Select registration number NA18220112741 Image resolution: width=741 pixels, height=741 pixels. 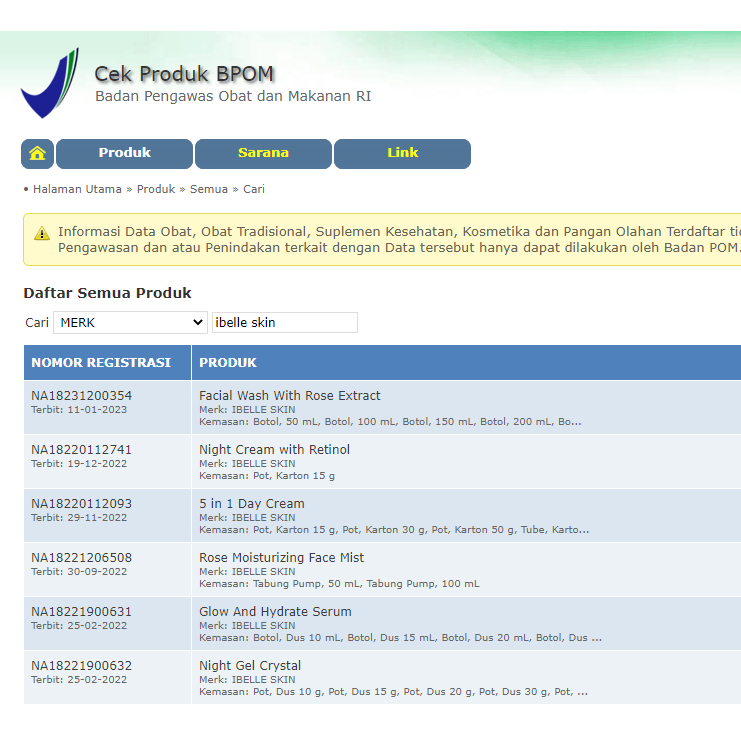click(82, 449)
